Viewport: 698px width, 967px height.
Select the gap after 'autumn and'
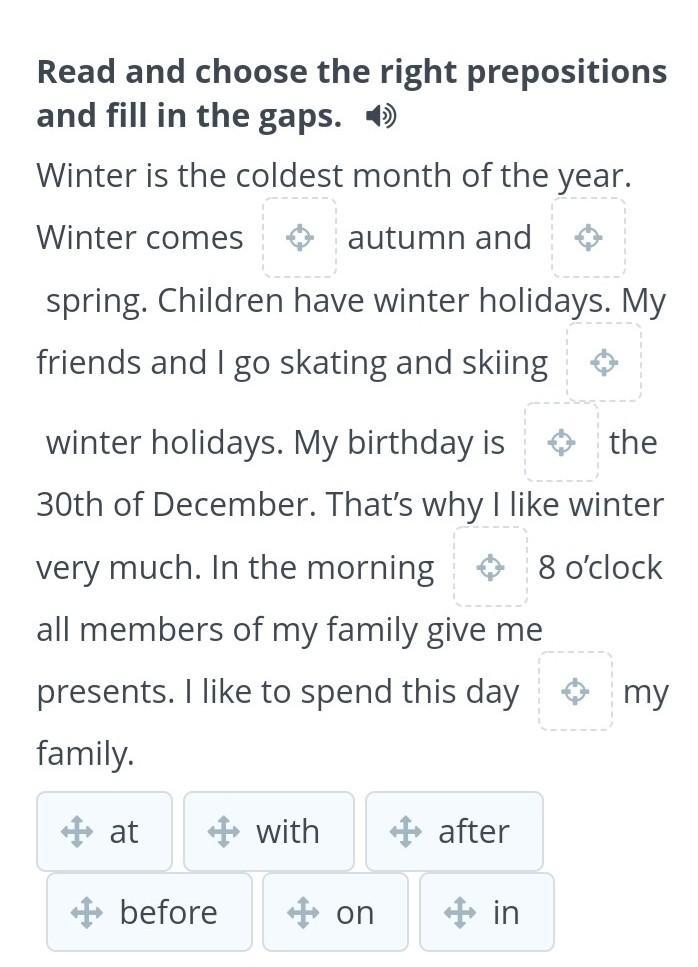[588, 238]
